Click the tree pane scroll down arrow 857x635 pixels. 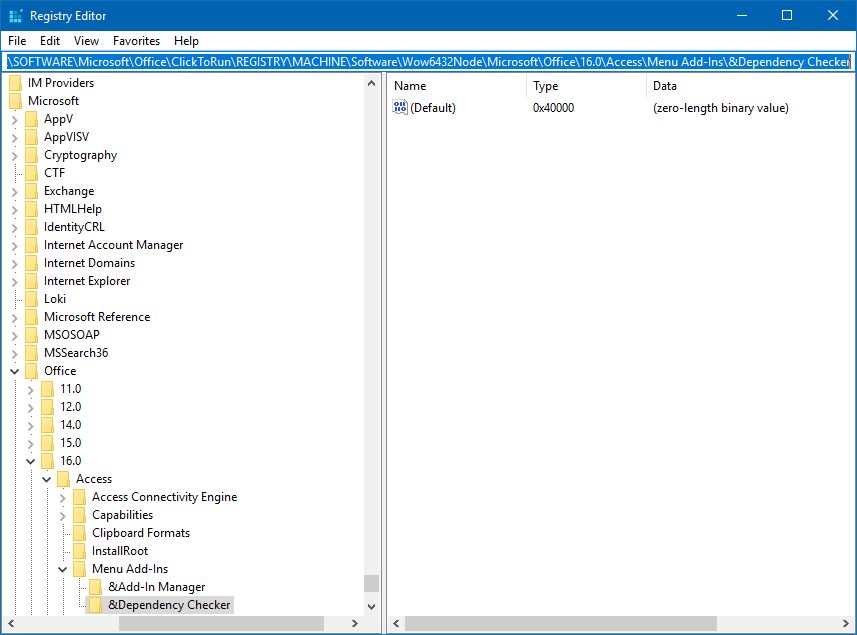click(x=372, y=606)
